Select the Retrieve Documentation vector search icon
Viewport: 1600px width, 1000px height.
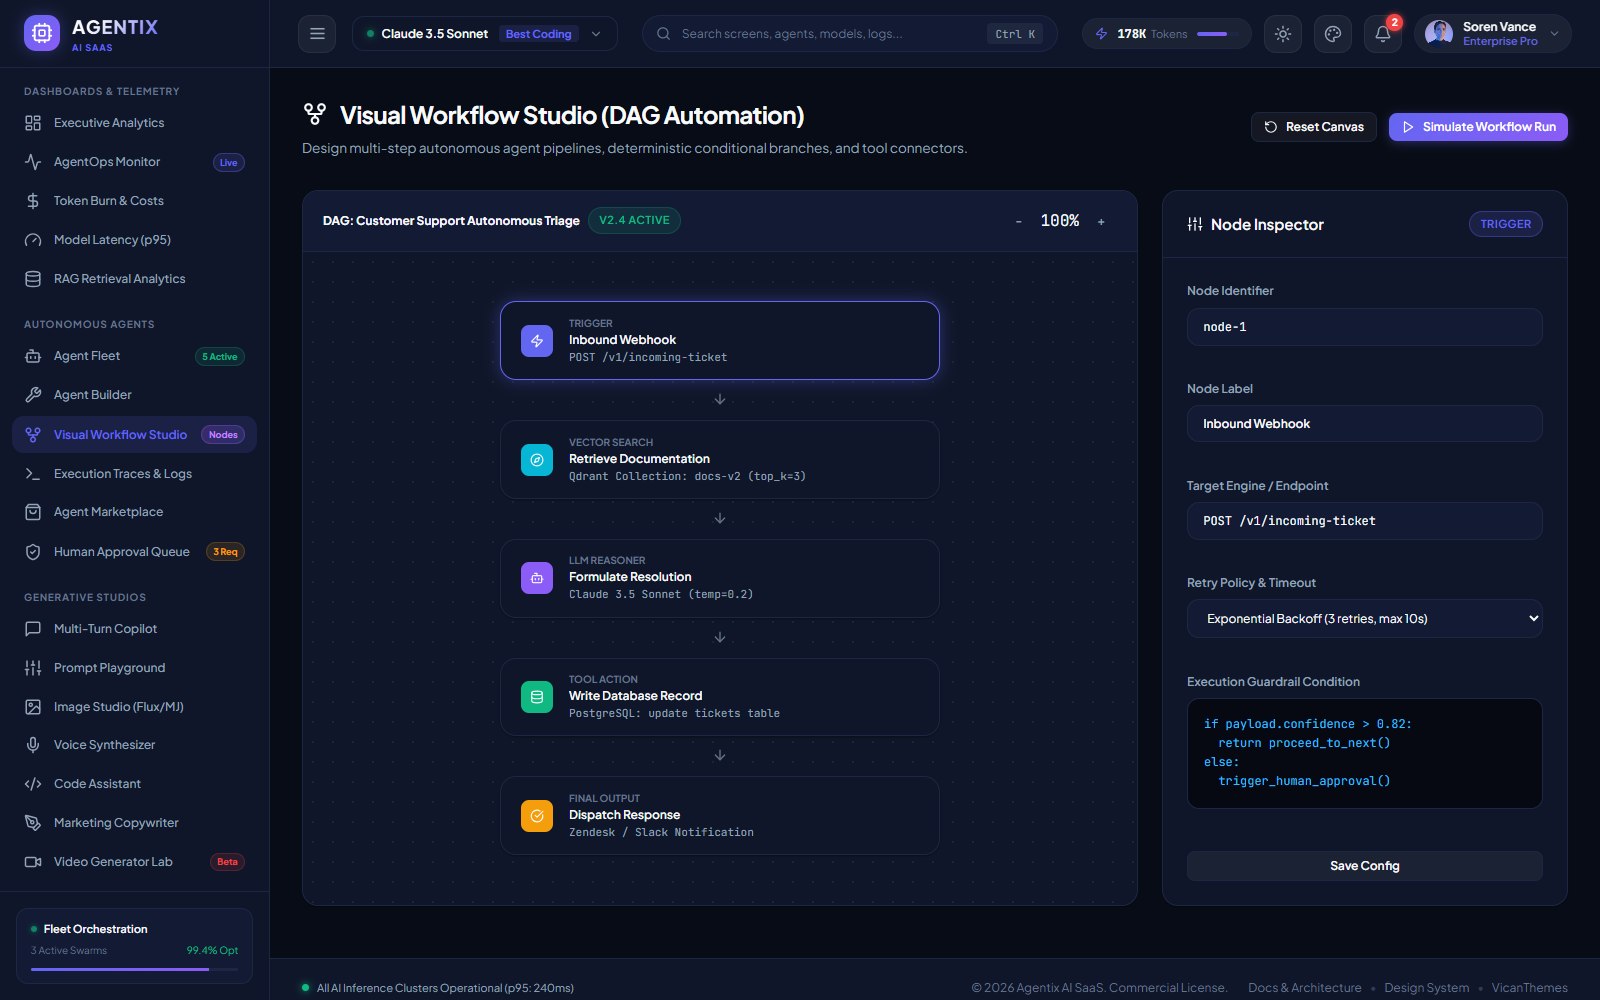point(537,460)
